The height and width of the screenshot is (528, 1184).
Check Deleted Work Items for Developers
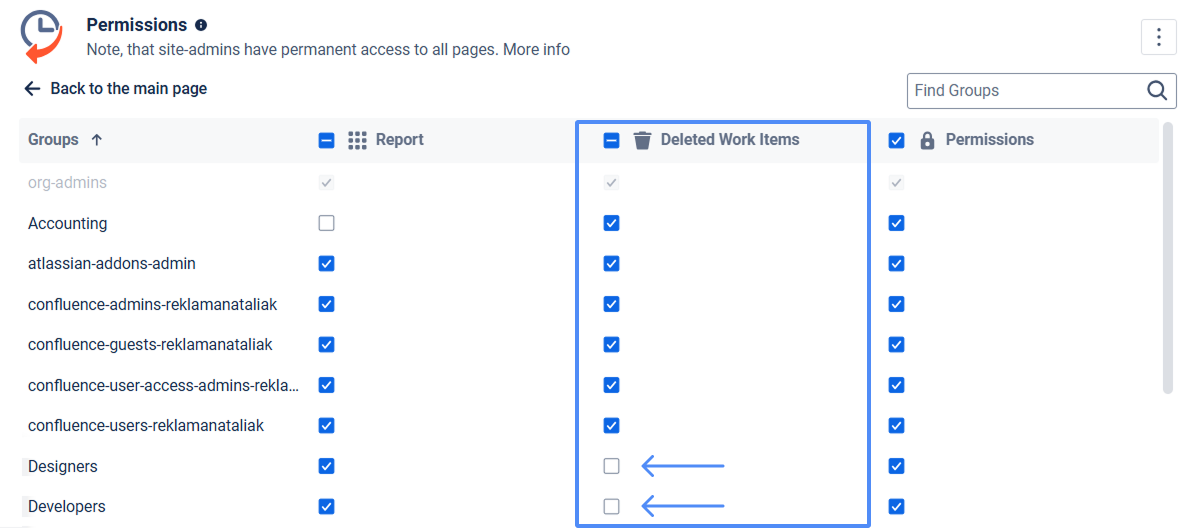(x=612, y=507)
